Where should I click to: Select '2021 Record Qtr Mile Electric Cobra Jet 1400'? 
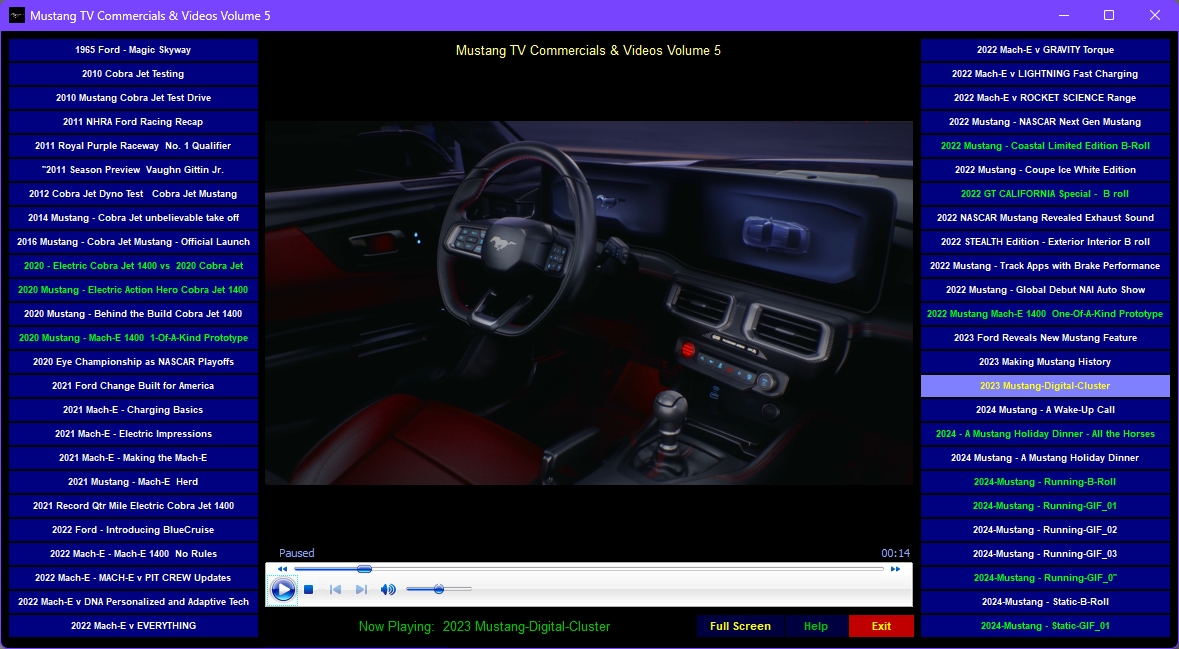pos(133,506)
